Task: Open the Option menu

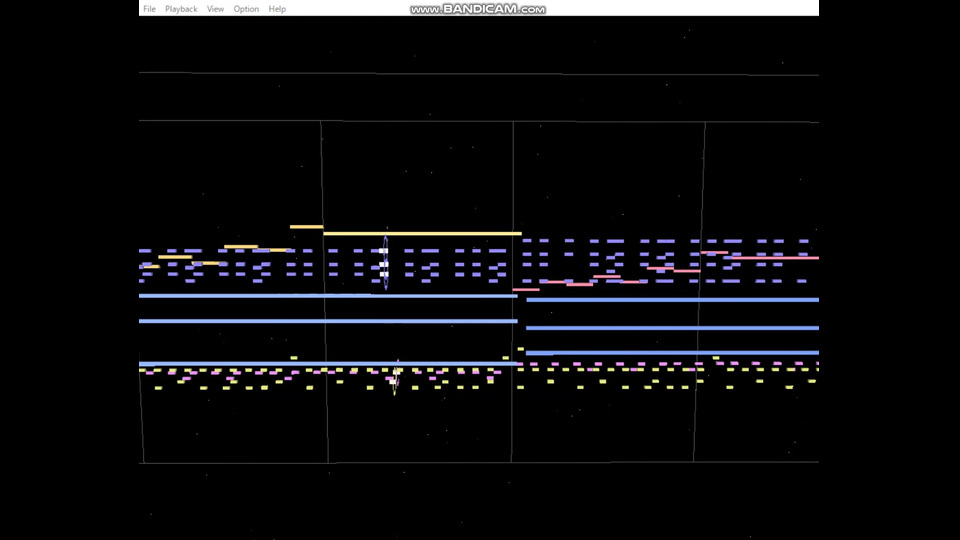Action: pos(246,9)
